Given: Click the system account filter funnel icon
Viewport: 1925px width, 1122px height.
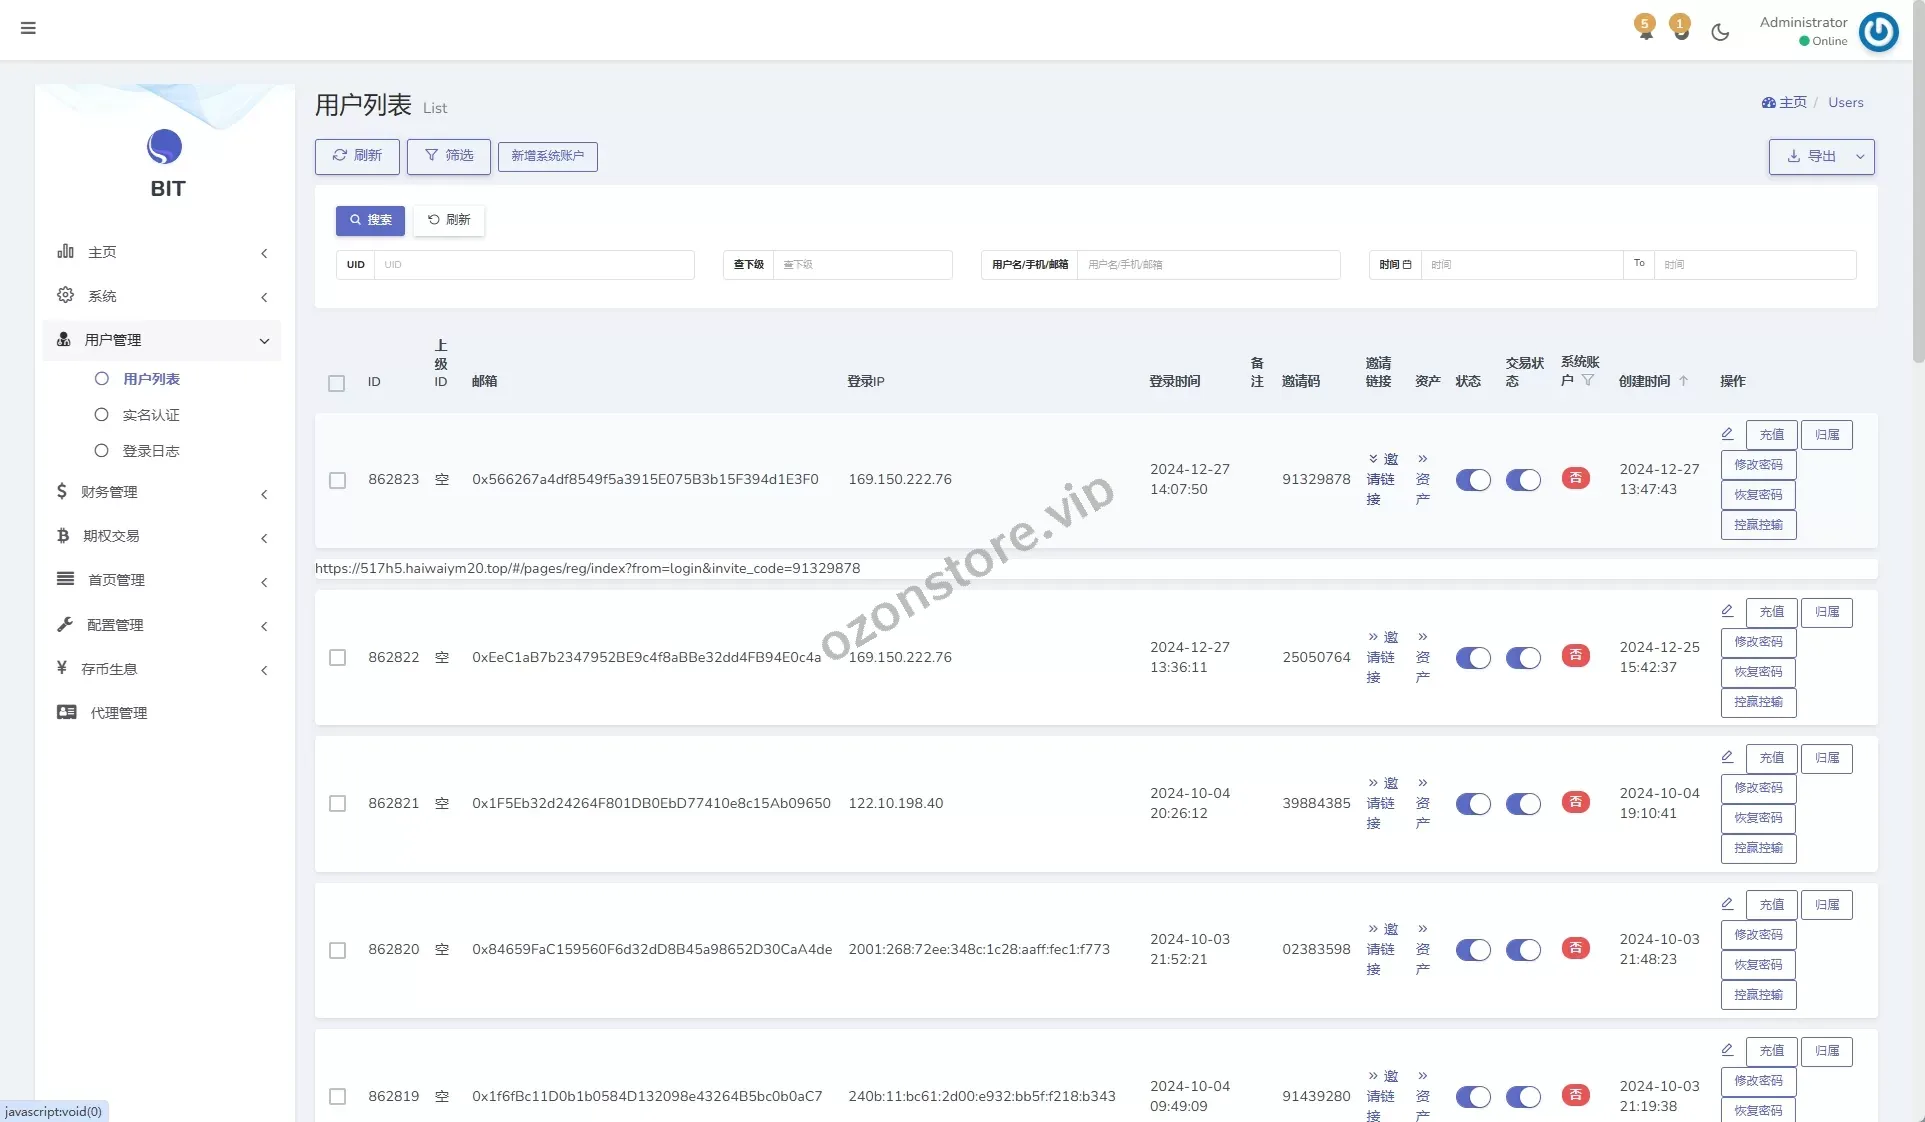Looking at the screenshot, I should pyautogui.click(x=1588, y=380).
